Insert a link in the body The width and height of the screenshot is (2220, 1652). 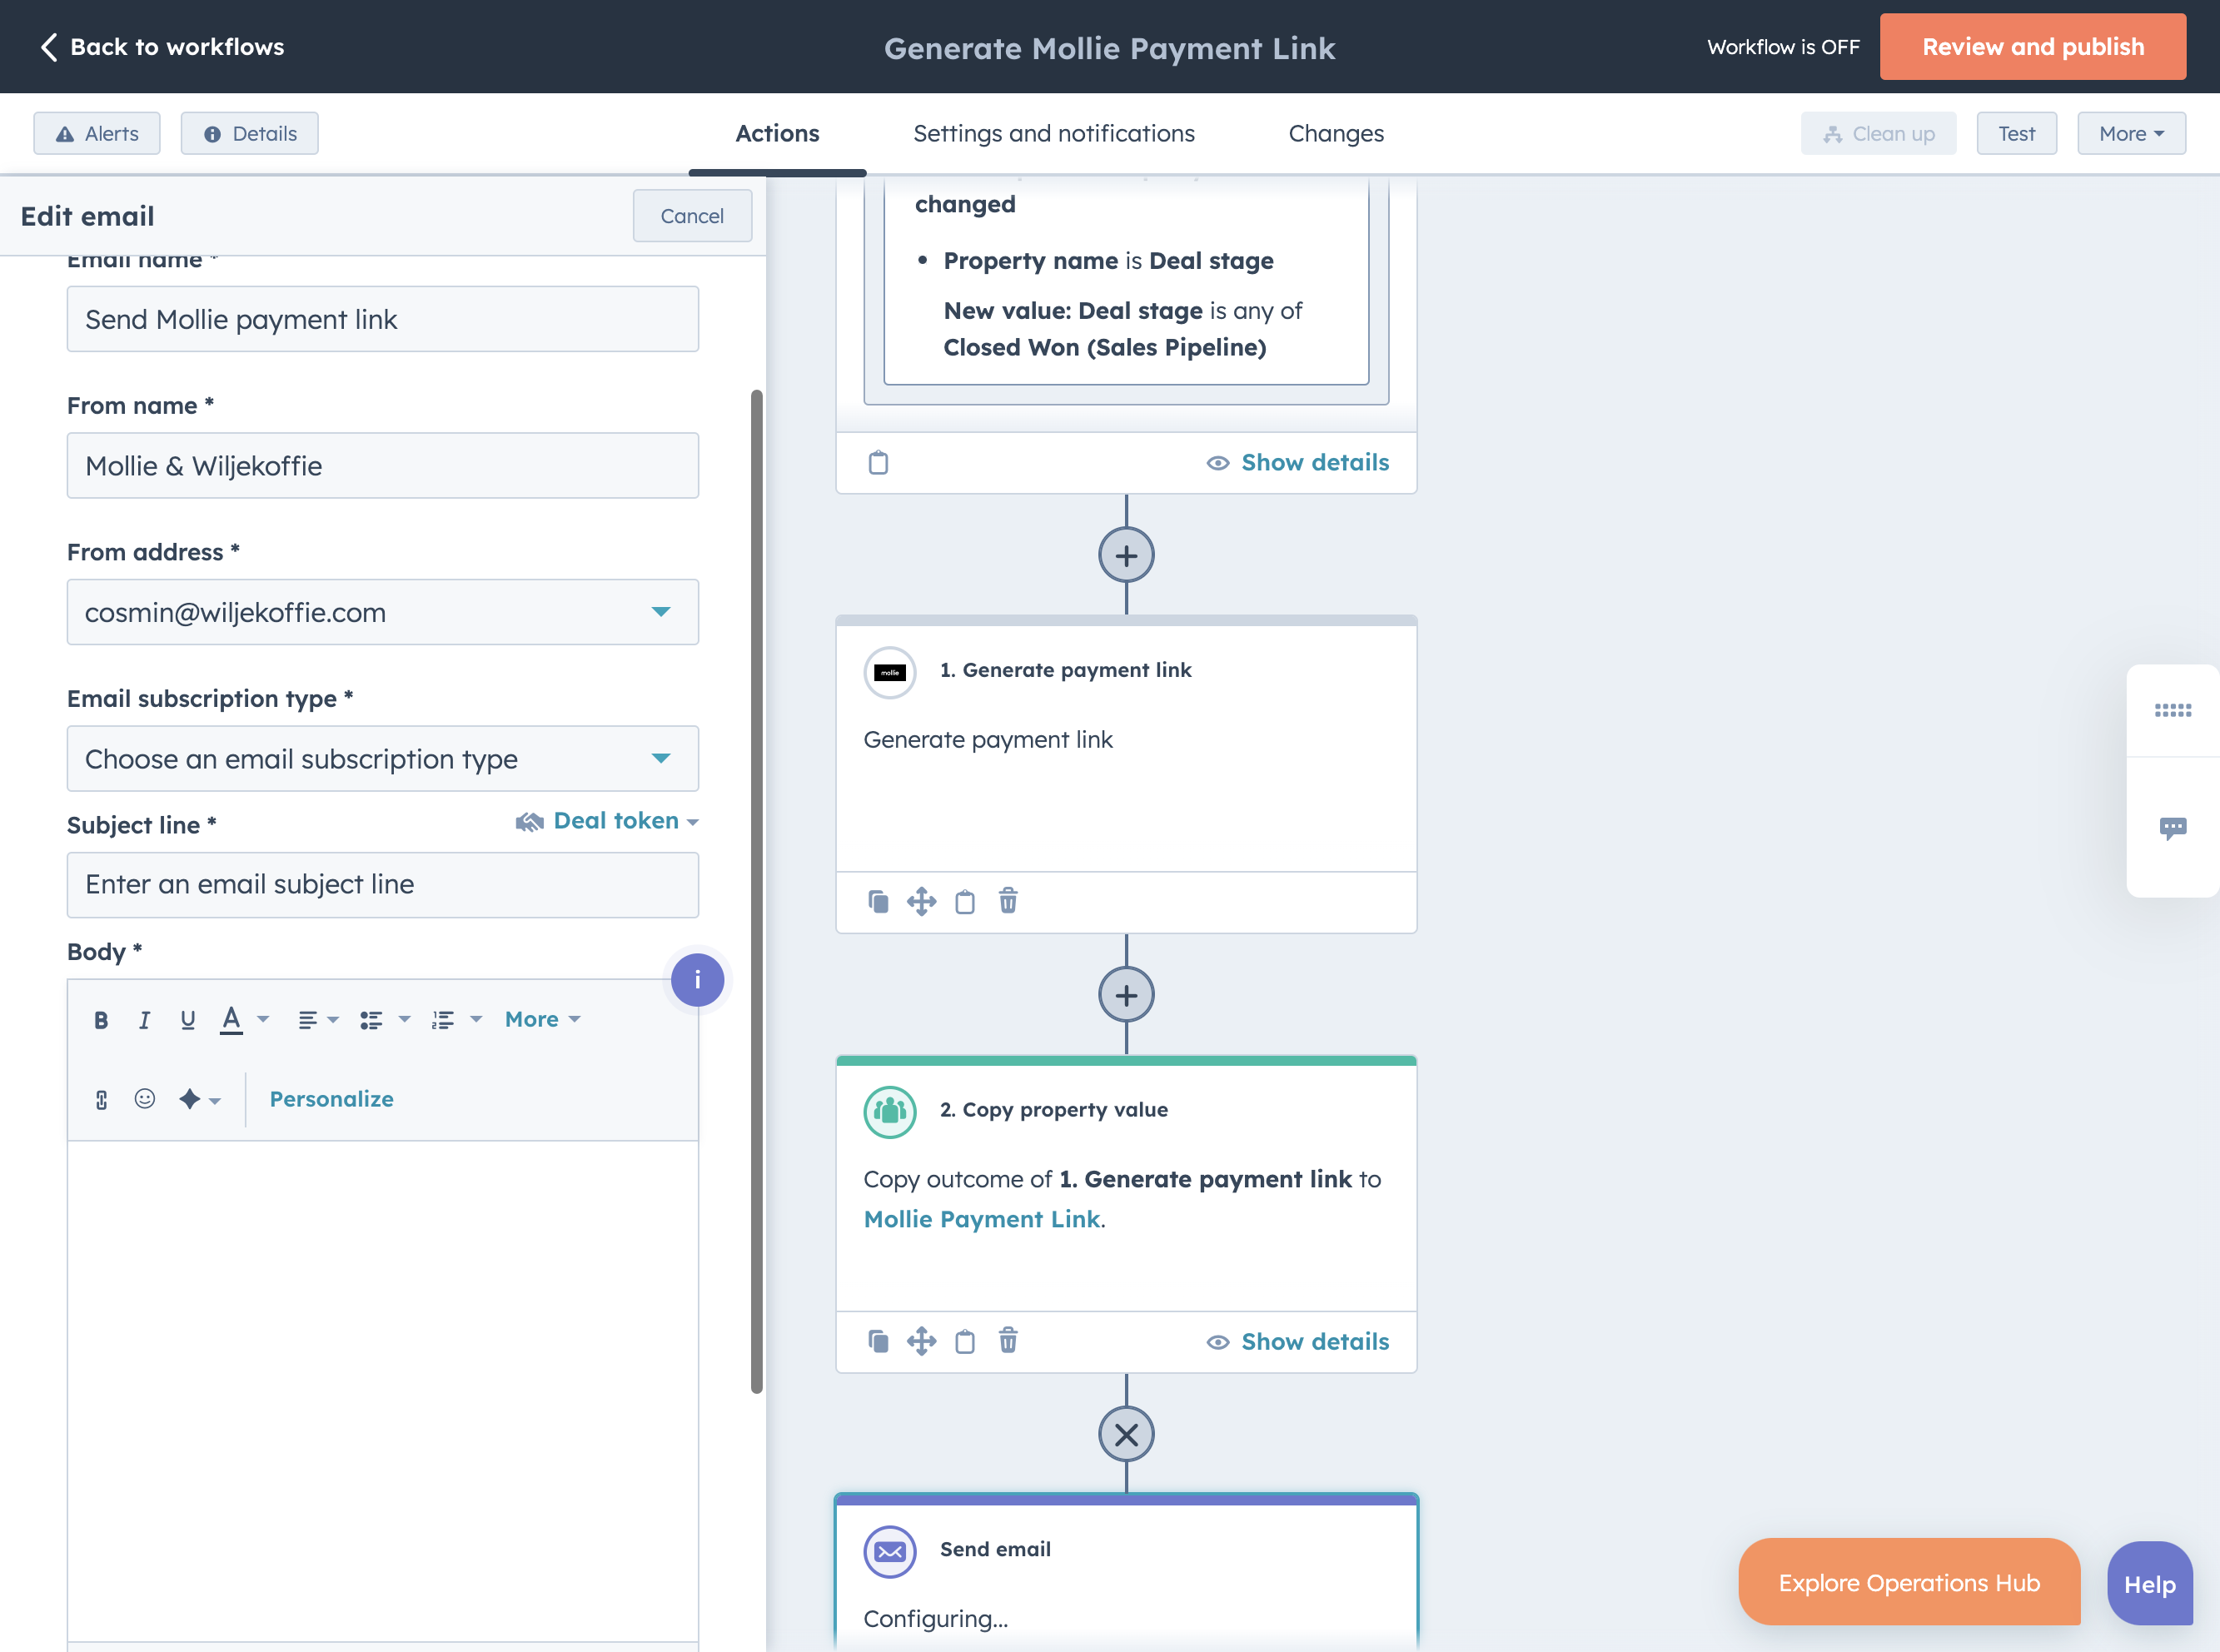pos(101,1100)
